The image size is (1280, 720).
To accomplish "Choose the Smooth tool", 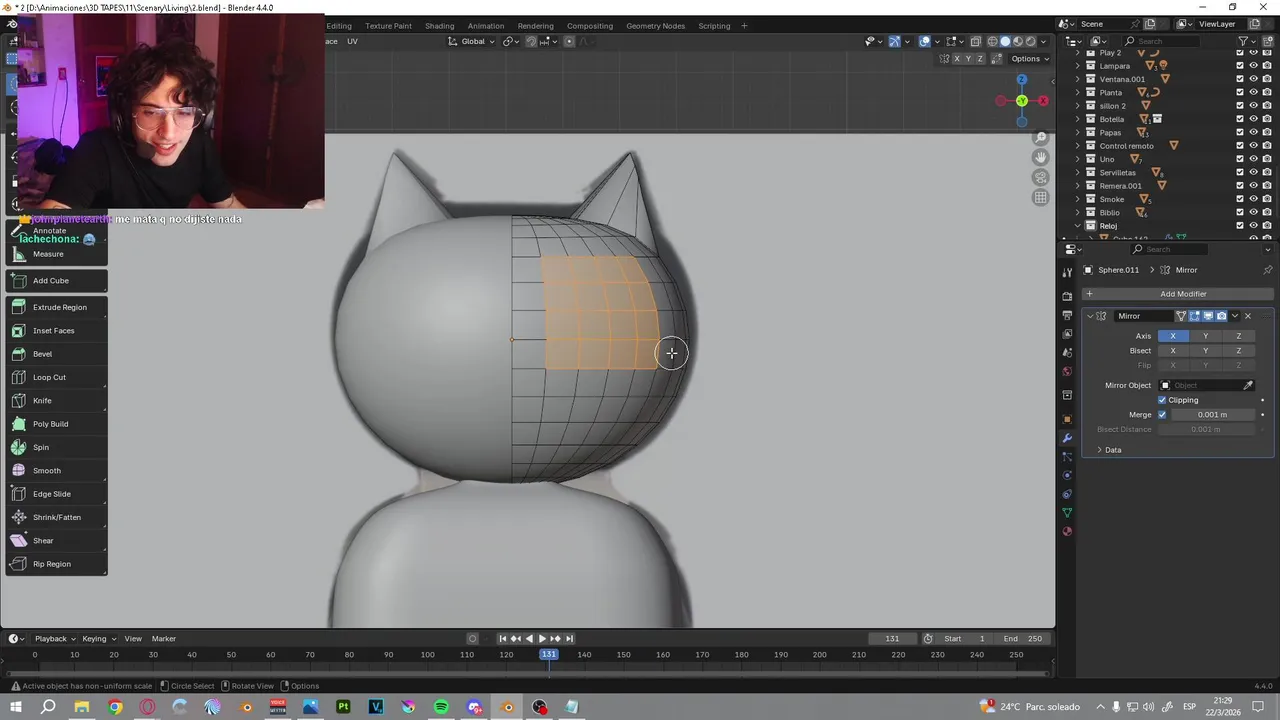I will pos(56,470).
